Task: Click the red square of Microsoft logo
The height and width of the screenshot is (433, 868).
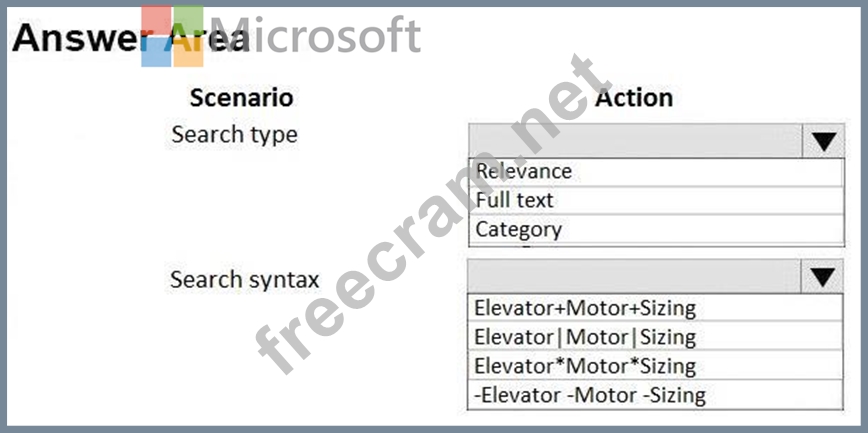Action: (x=156, y=21)
